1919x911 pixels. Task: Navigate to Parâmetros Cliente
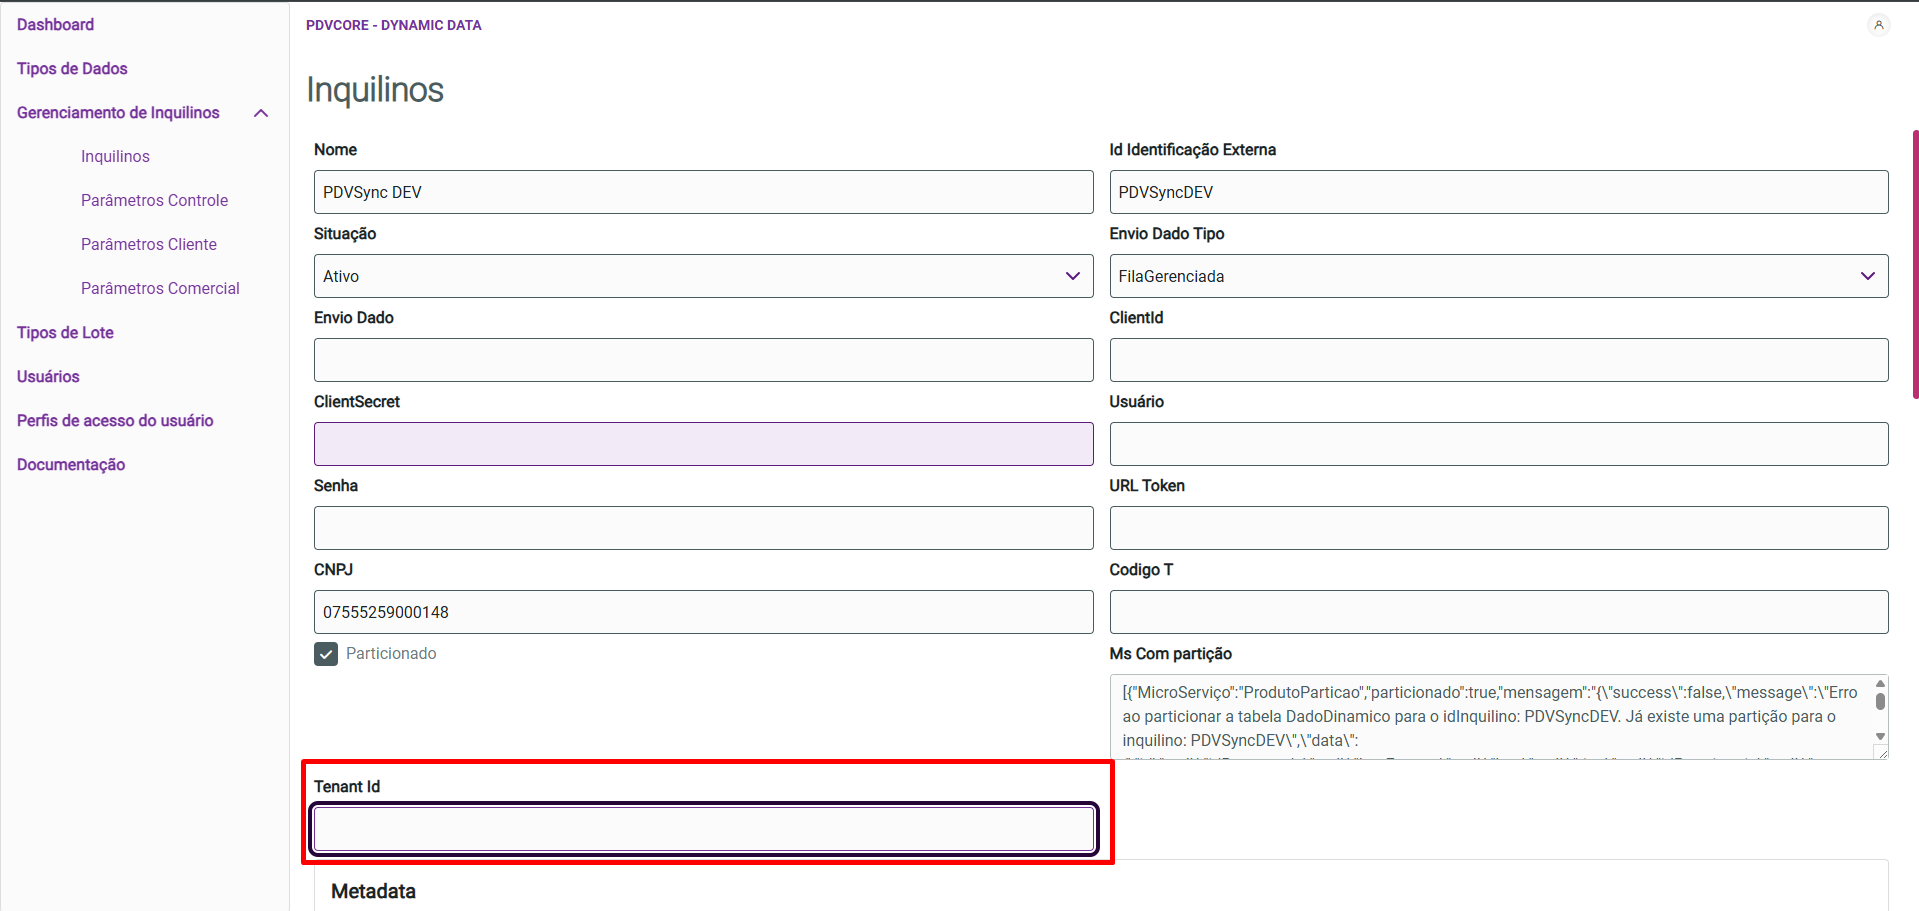pyautogui.click(x=148, y=245)
